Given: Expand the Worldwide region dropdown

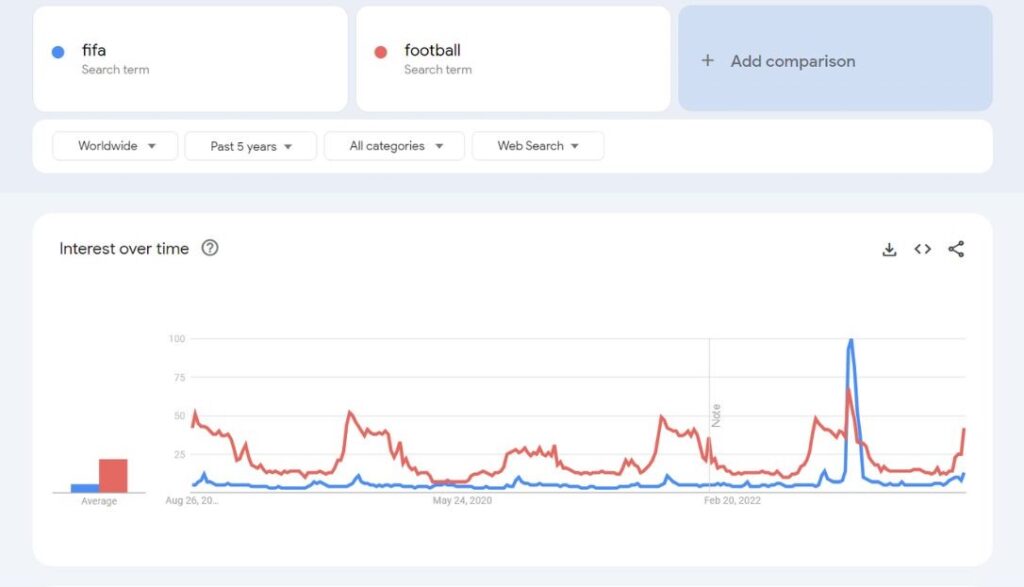Looking at the screenshot, I should [116, 146].
